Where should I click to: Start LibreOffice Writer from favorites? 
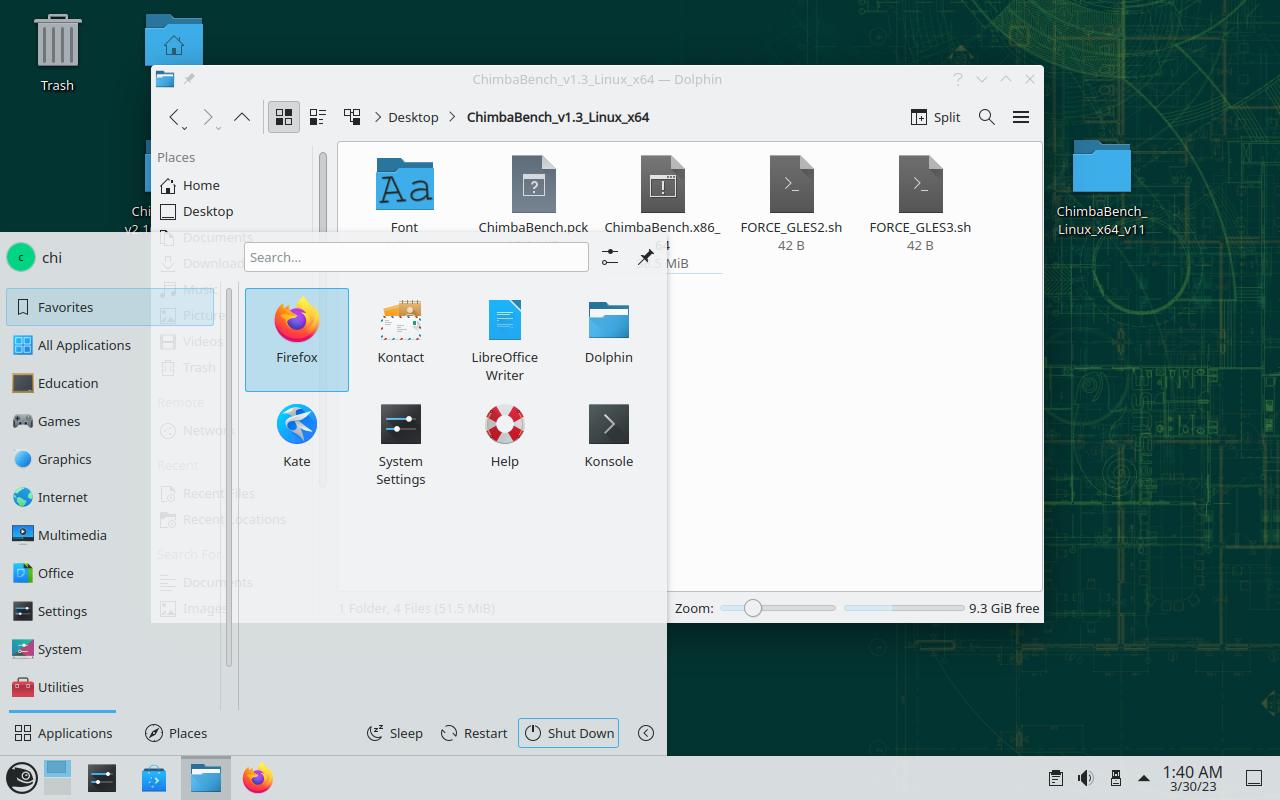pos(505,339)
